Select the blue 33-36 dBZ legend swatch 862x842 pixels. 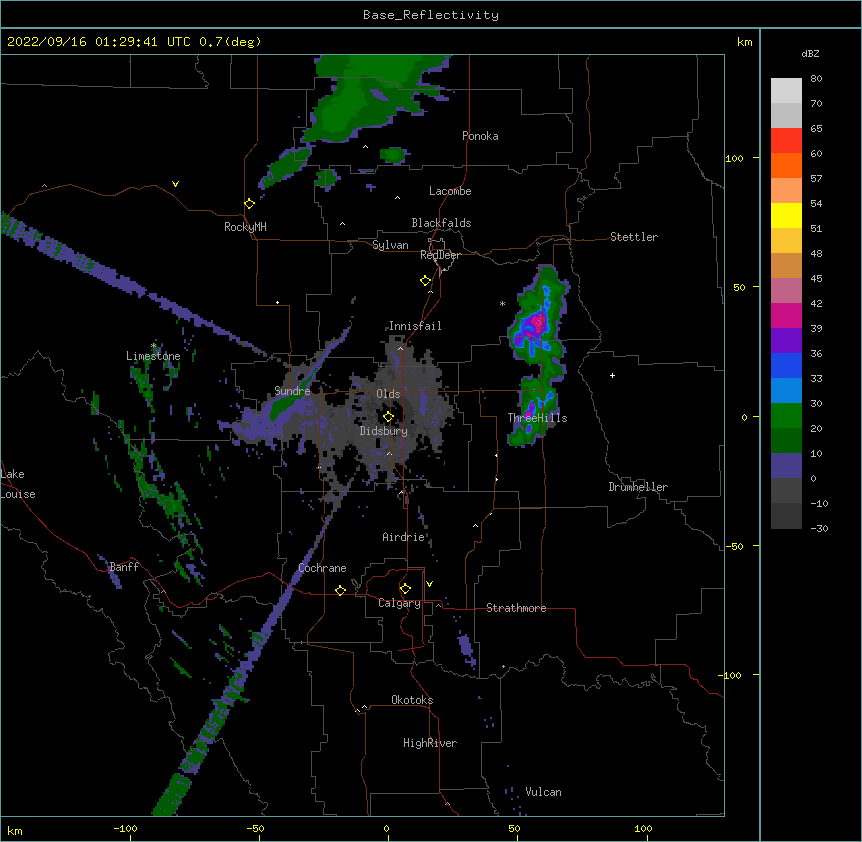786,365
